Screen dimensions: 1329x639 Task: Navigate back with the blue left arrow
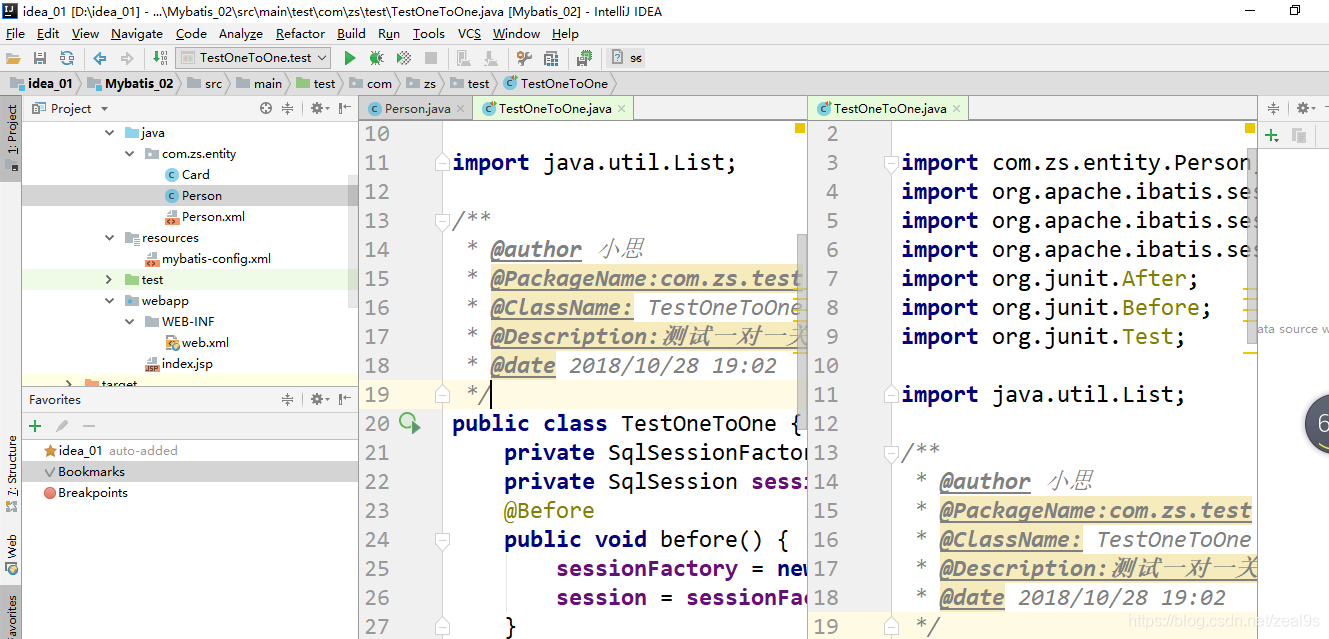[x=100, y=58]
